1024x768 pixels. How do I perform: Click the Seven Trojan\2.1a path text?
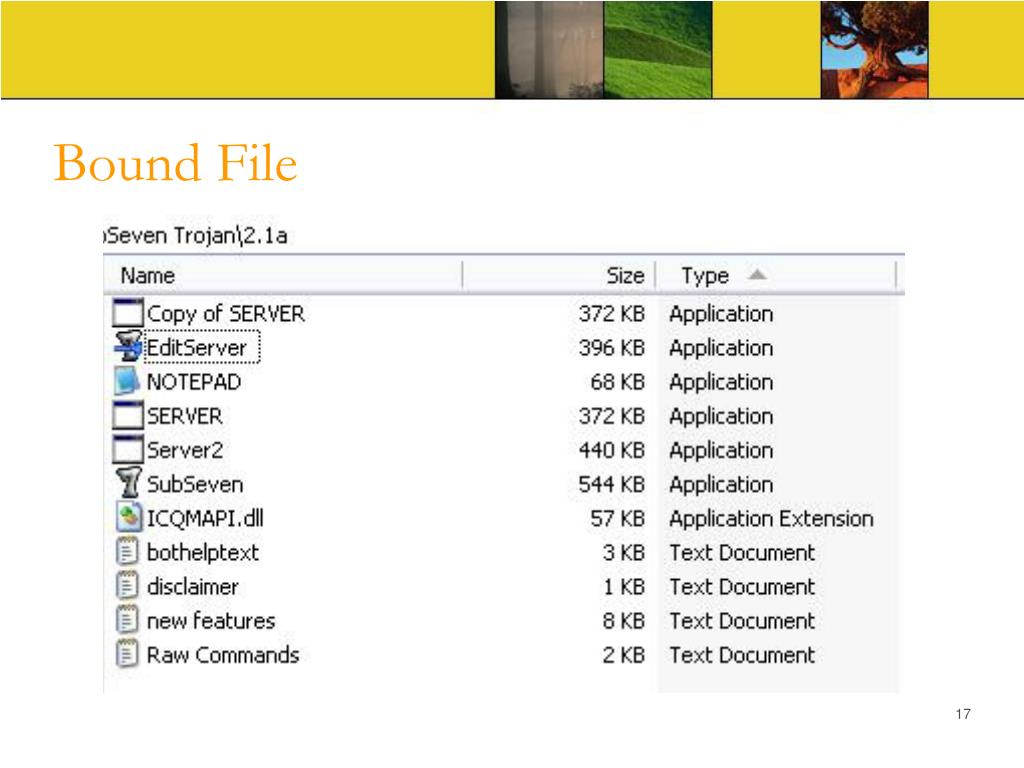coord(196,235)
